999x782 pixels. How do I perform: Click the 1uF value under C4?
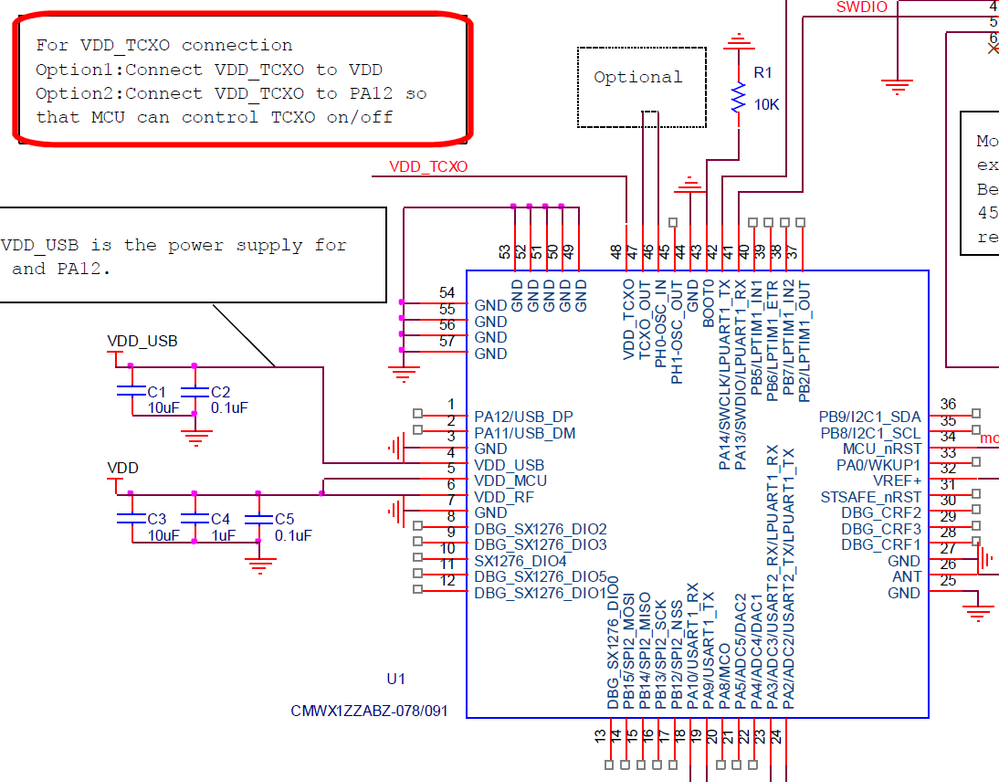click(x=224, y=535)
